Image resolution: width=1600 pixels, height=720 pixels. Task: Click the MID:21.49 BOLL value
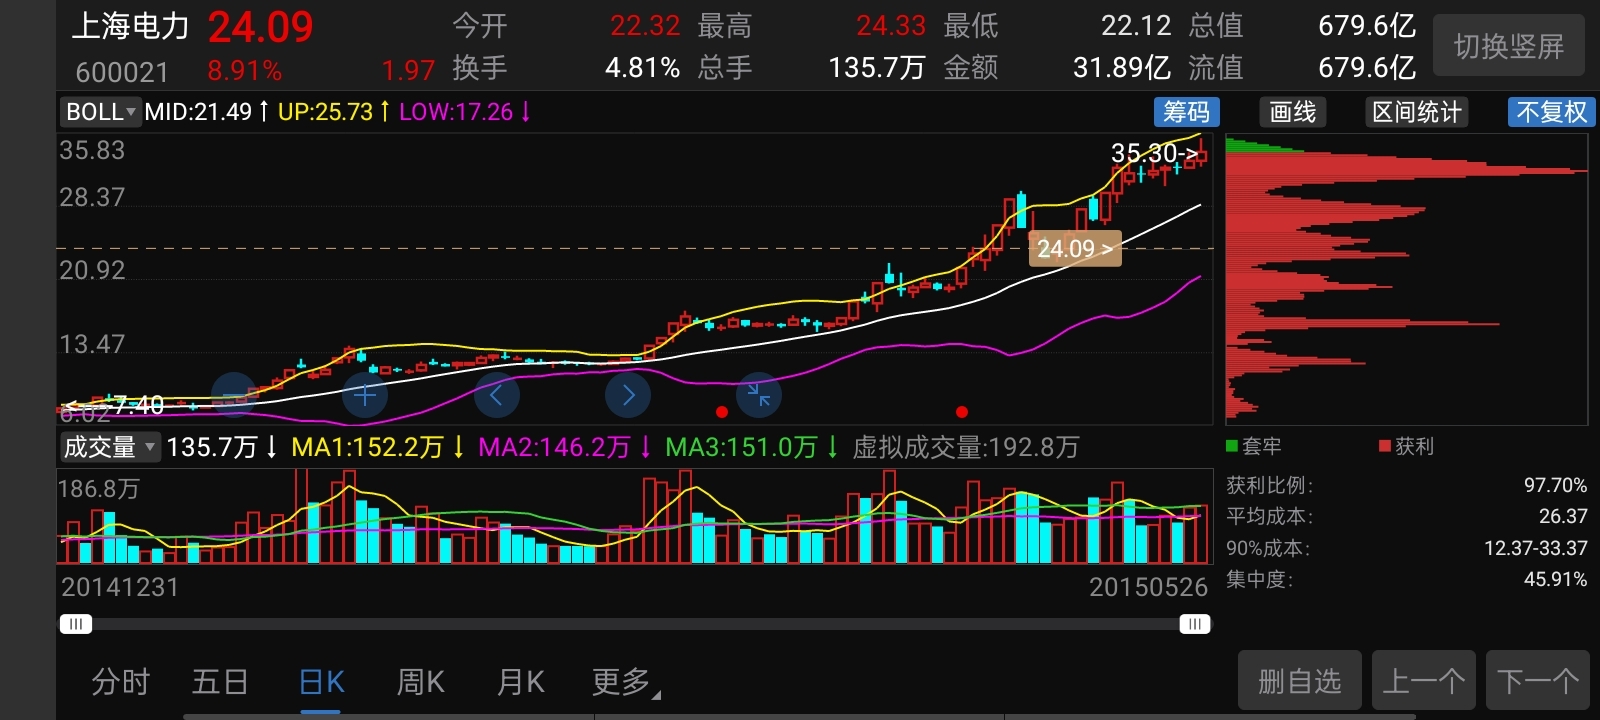pyautogui.click(x=198, y=112)
